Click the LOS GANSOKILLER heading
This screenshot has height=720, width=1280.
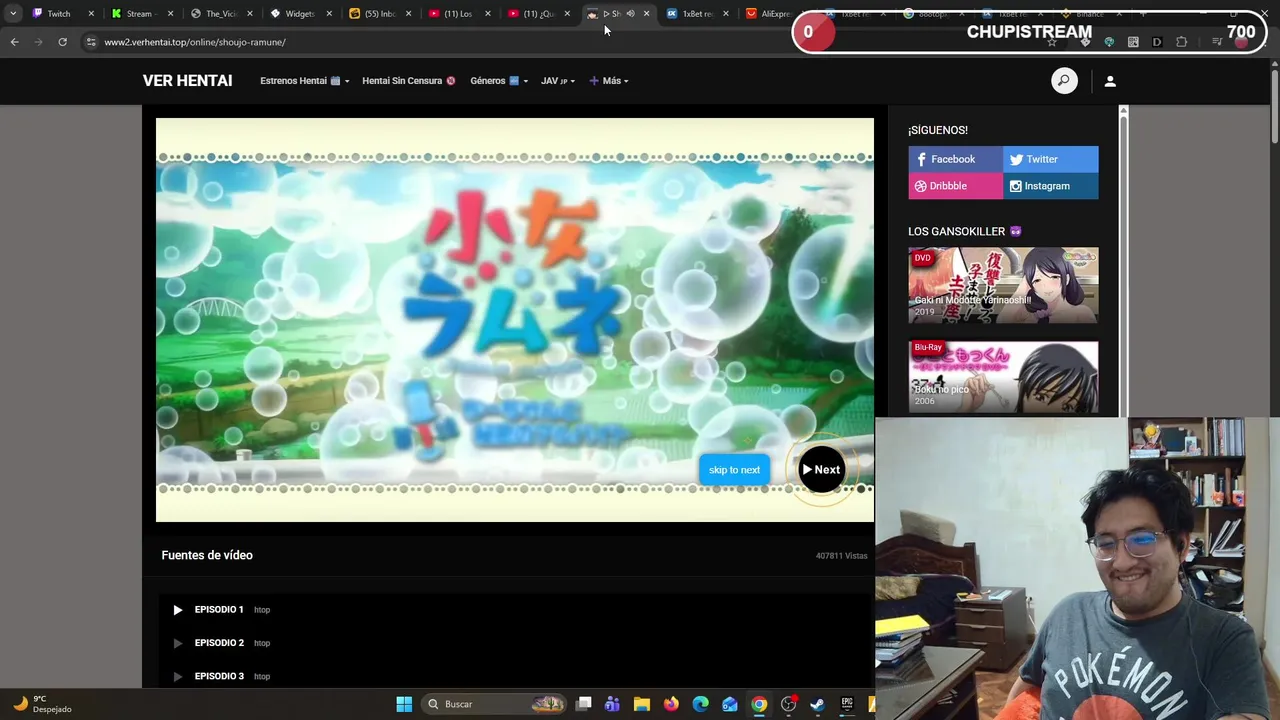coord(965,231)
